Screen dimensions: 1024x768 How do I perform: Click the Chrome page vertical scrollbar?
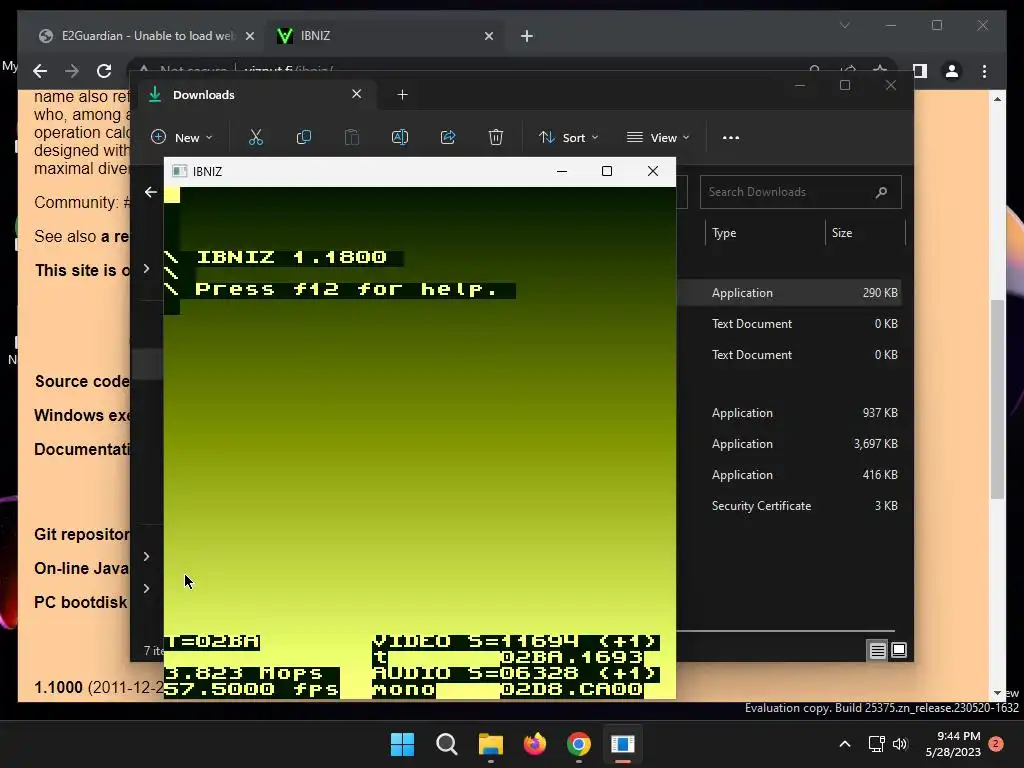[x=997, y=398]
